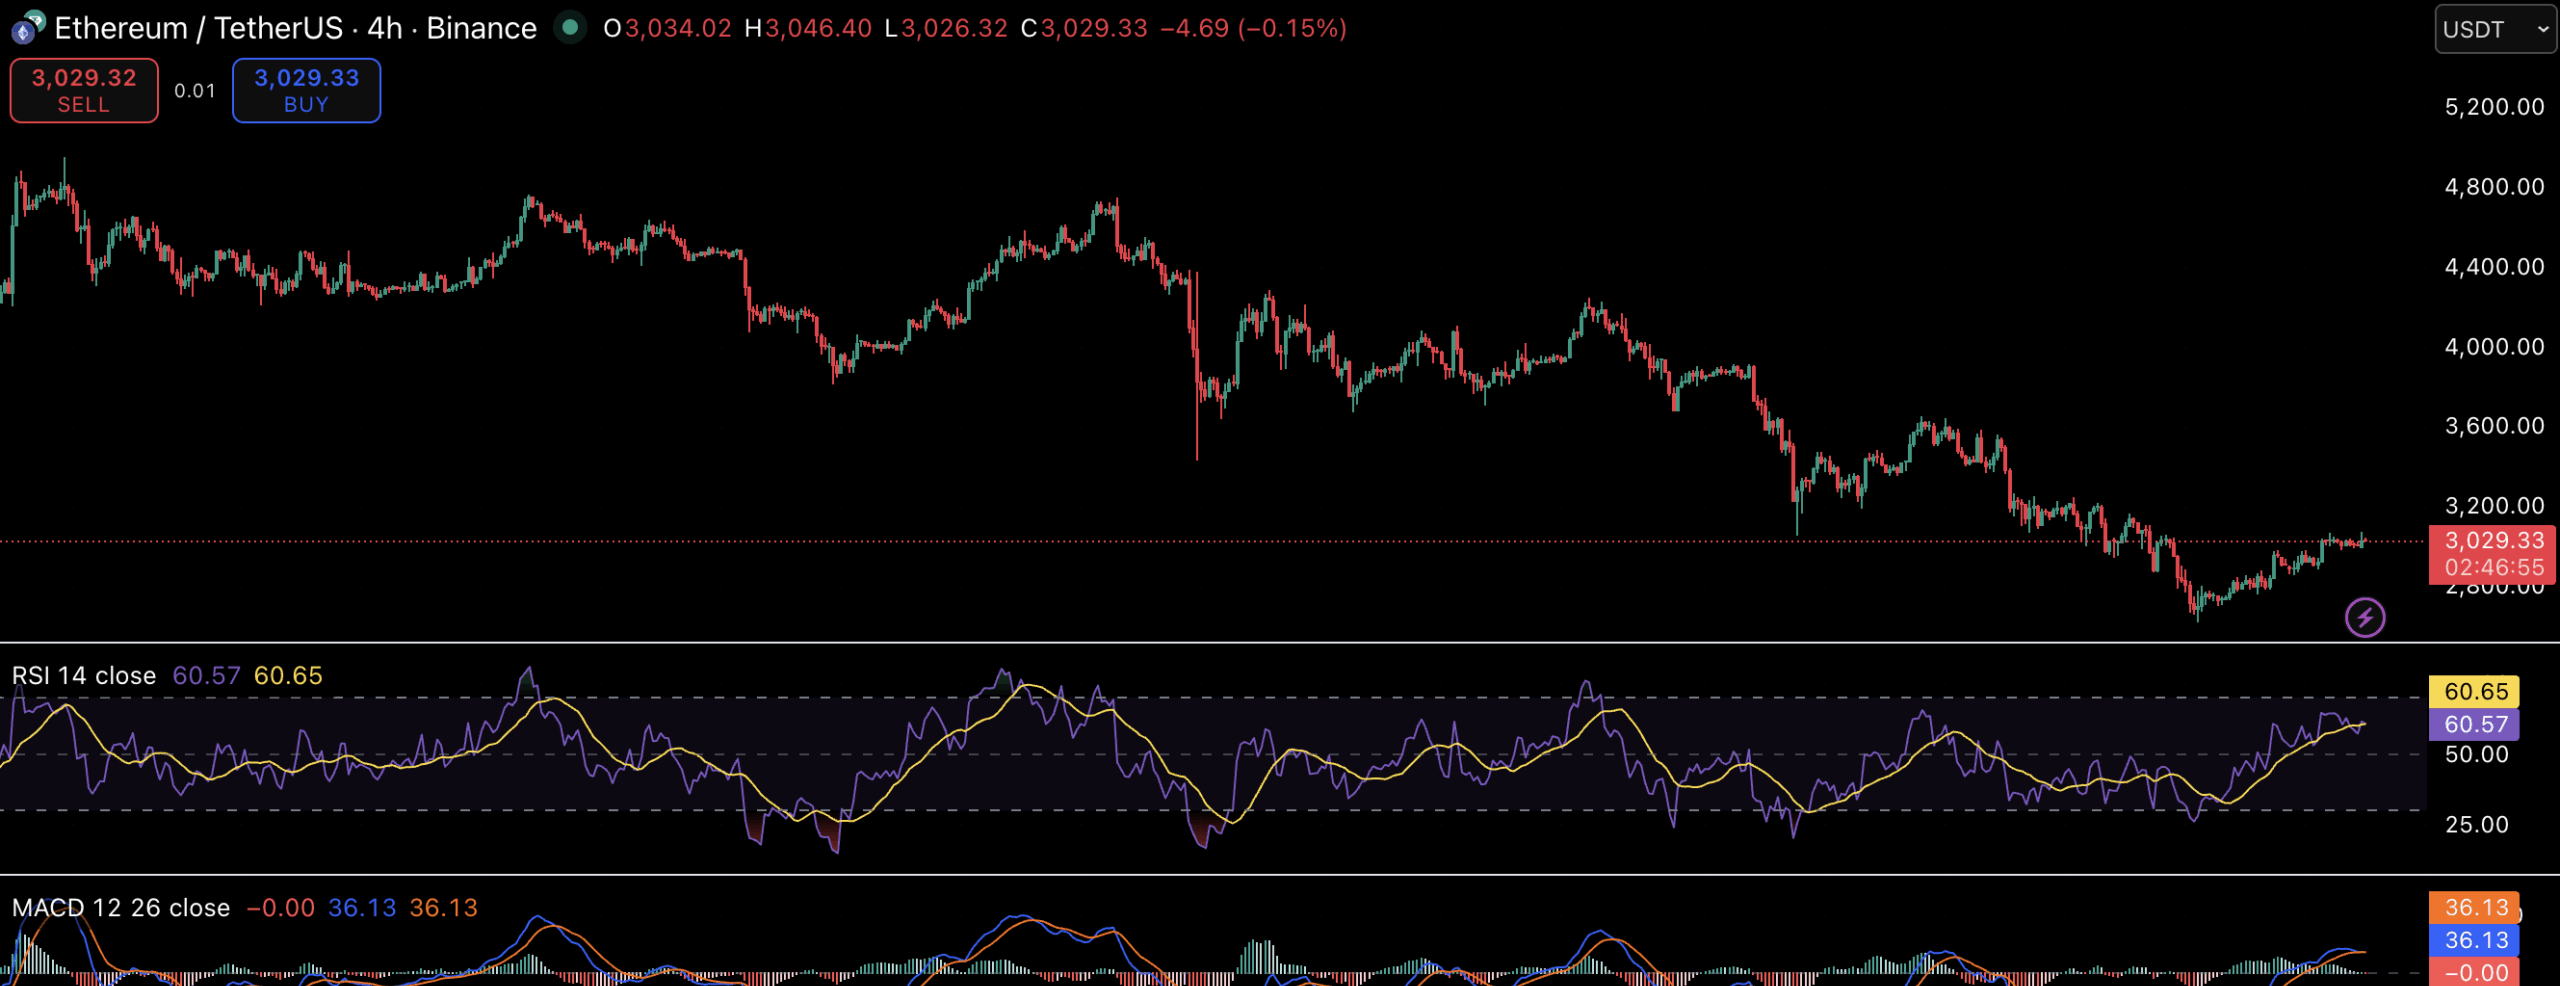Click the 4,000.00 price axis label
This screenshot has height=986, width=2560.
click(2494, 347)
